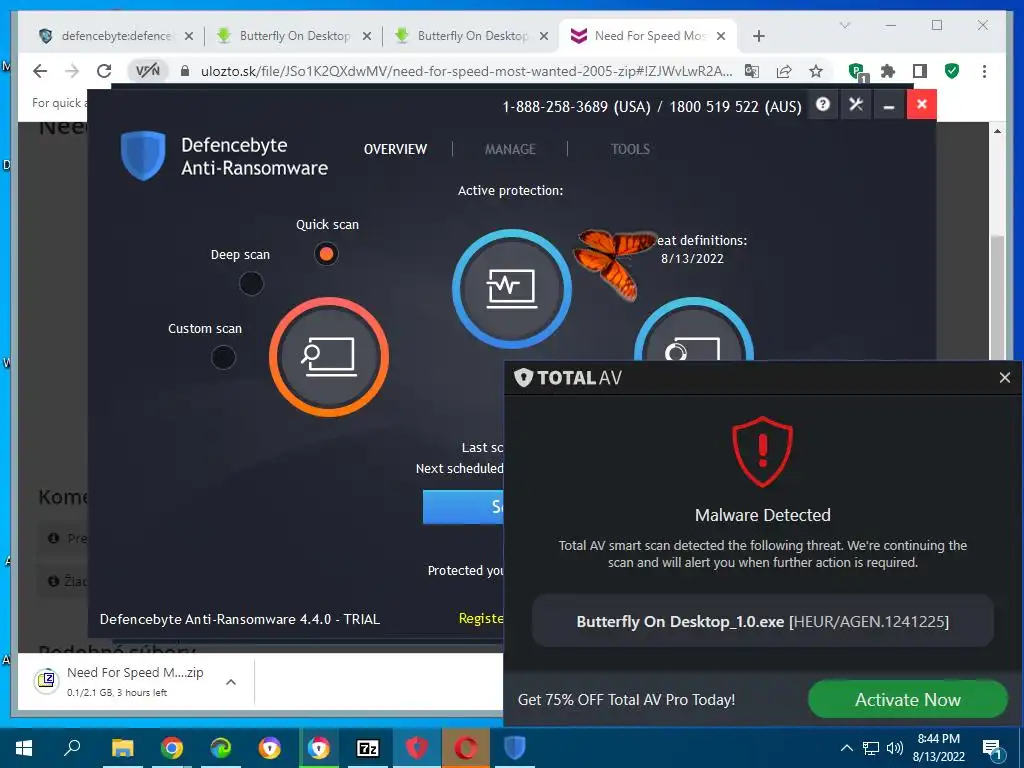This screenshot has height=768, width=1024.
Task: Open a new browser tab
Action: pos(758,36)
